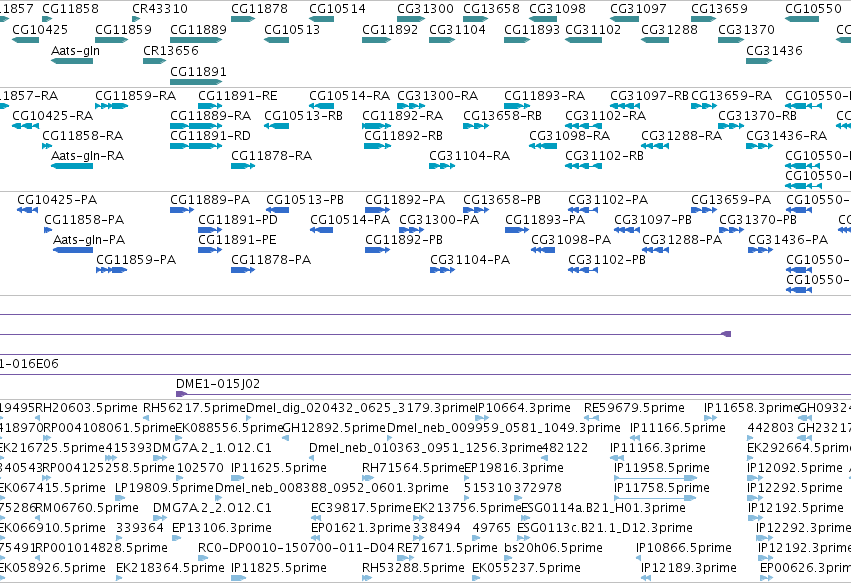851x583 pixels.
Task: Click the LP19809.5prime EST label
Action: 164,488
